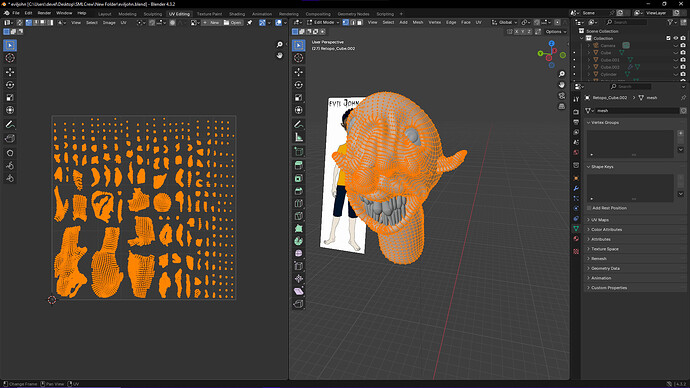The height and width of the screenshot is (388, 690).
Task: Click the mesh data name field
Action: 637,110
